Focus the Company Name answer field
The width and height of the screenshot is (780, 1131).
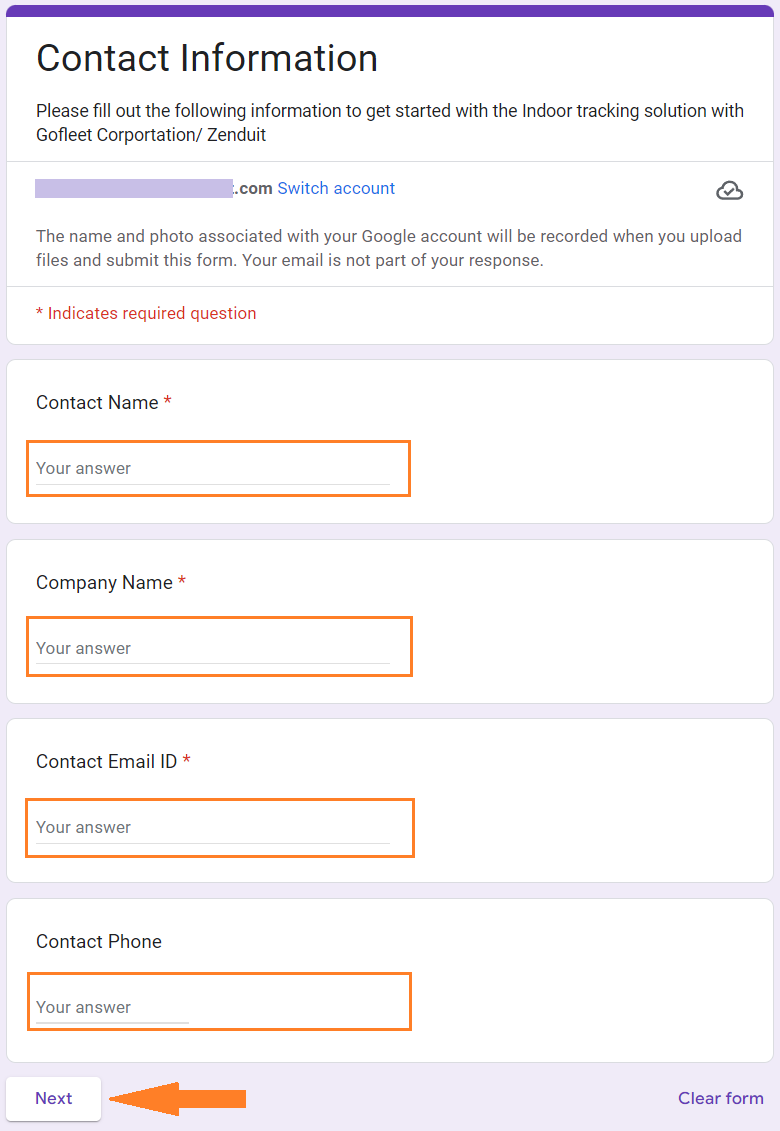213,648
